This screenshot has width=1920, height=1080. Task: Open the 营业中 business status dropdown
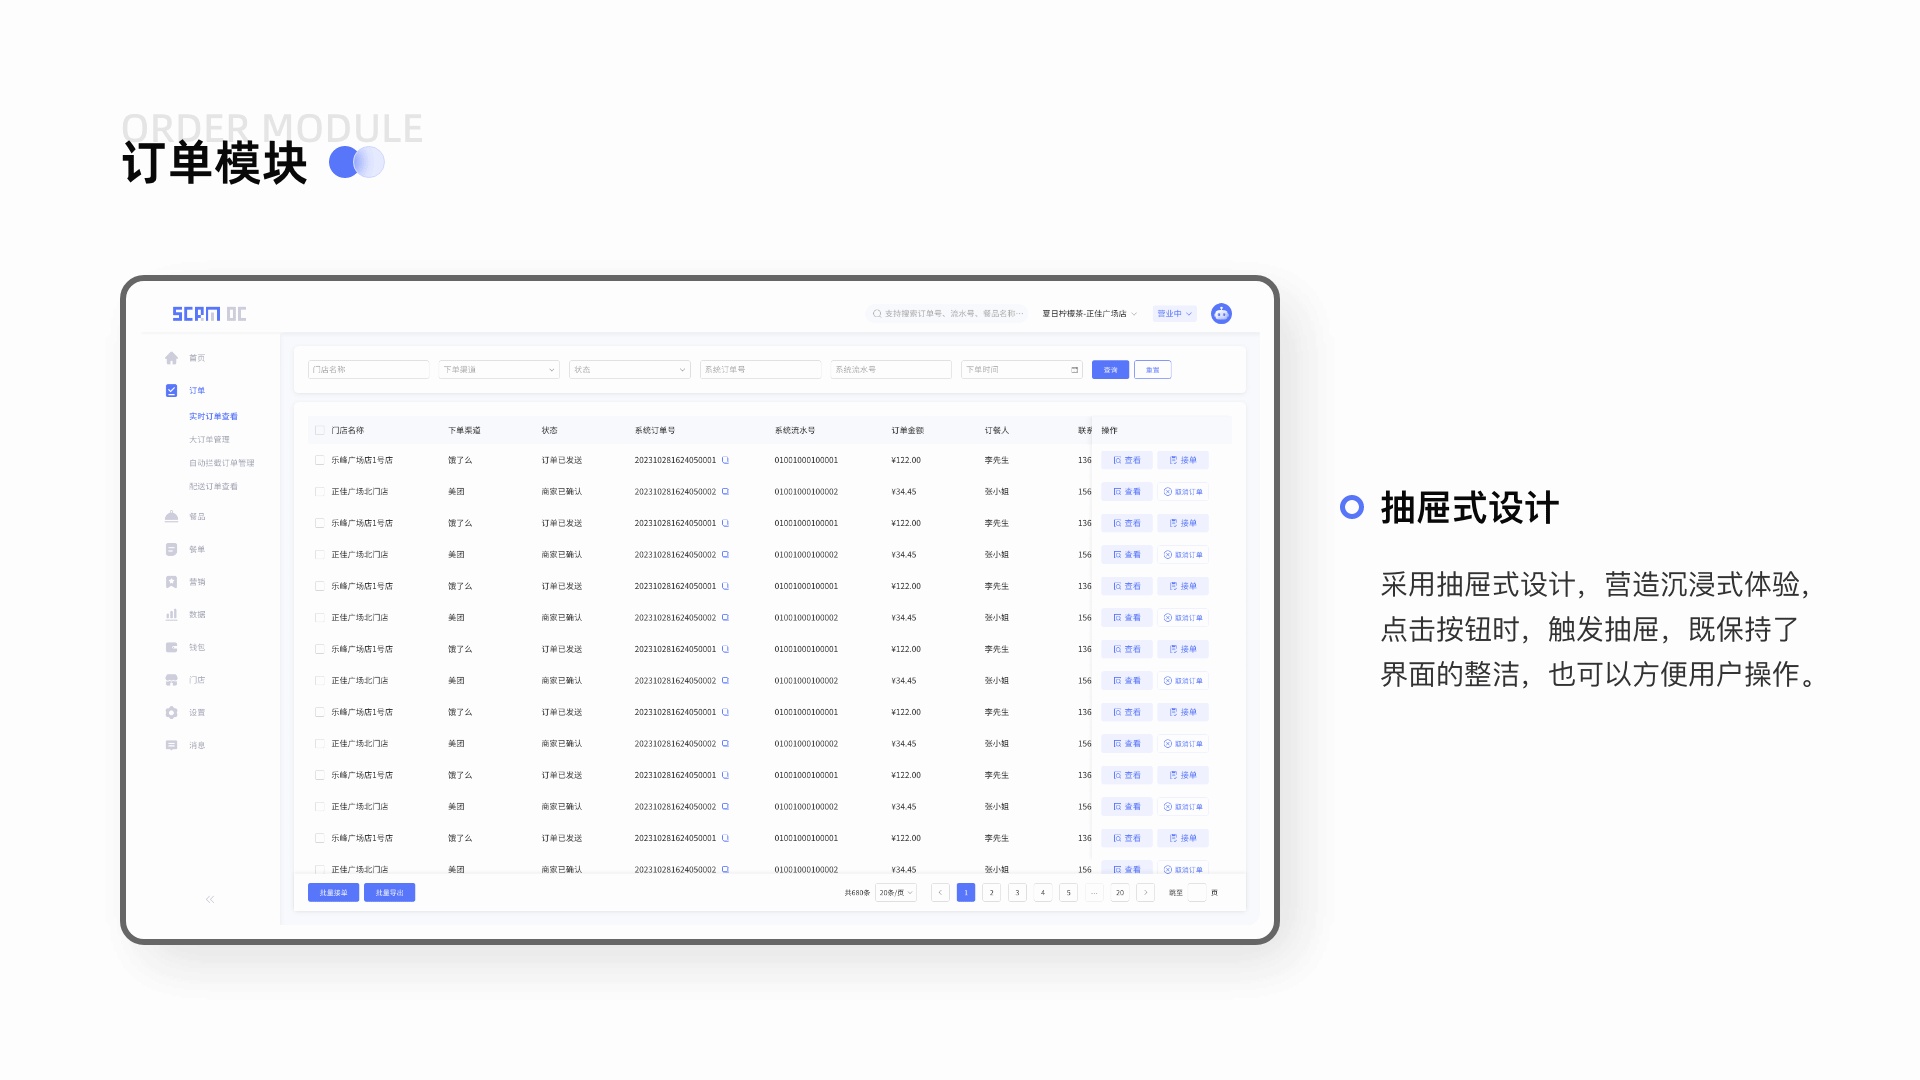click(1174, 314)
